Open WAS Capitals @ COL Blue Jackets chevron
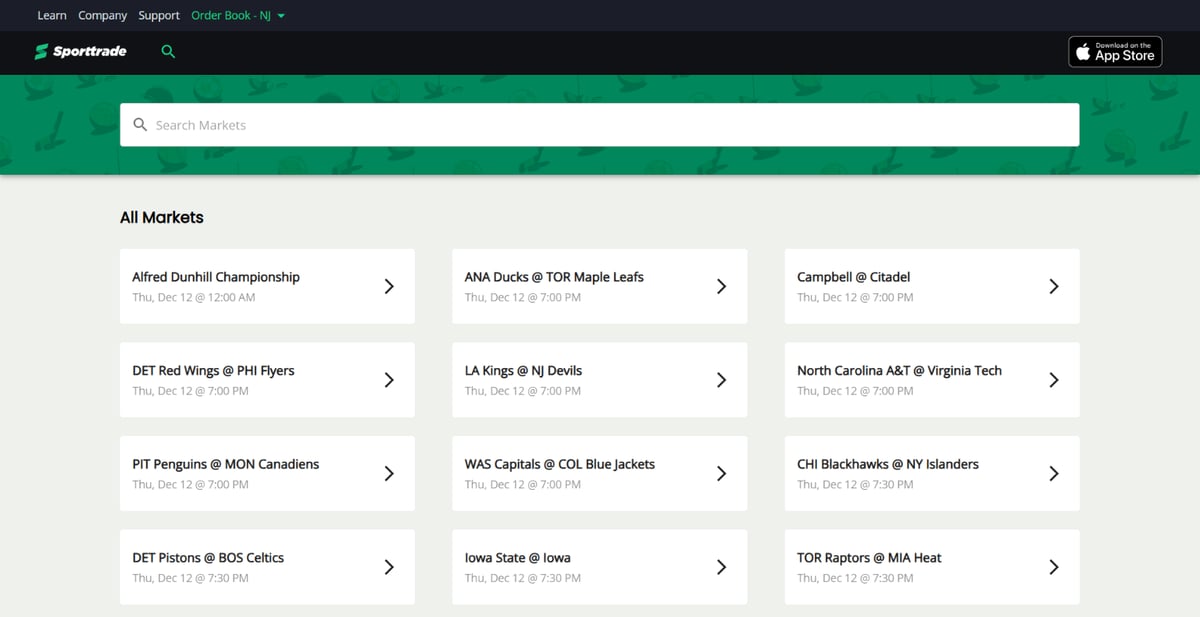The image size is (1200, 617). coord(721,473)
